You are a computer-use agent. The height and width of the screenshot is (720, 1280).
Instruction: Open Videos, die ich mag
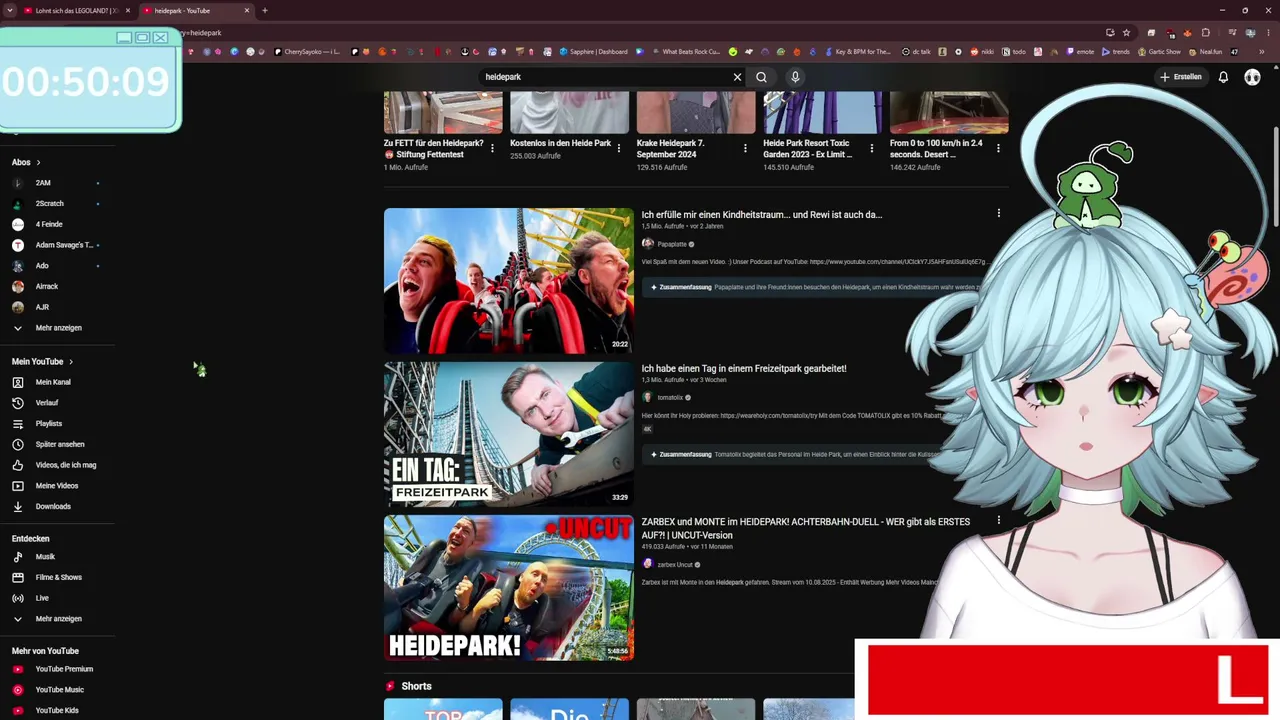tap(55, 465)
